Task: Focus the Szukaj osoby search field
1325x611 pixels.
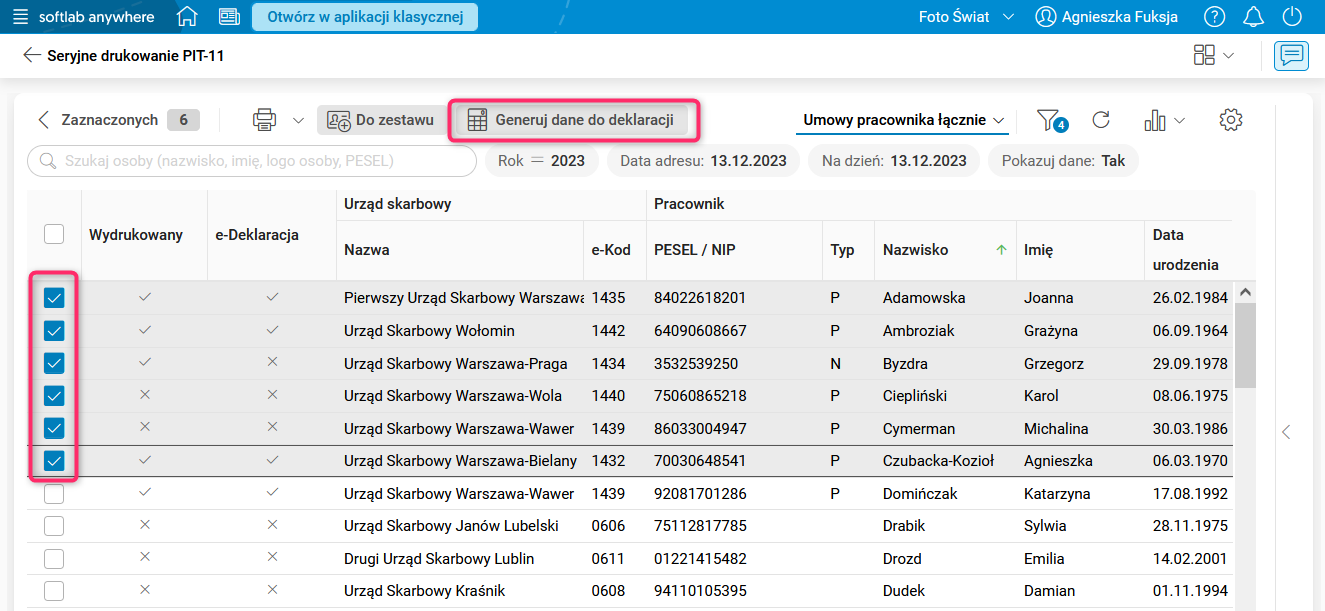Action: (x=252, y=161)
